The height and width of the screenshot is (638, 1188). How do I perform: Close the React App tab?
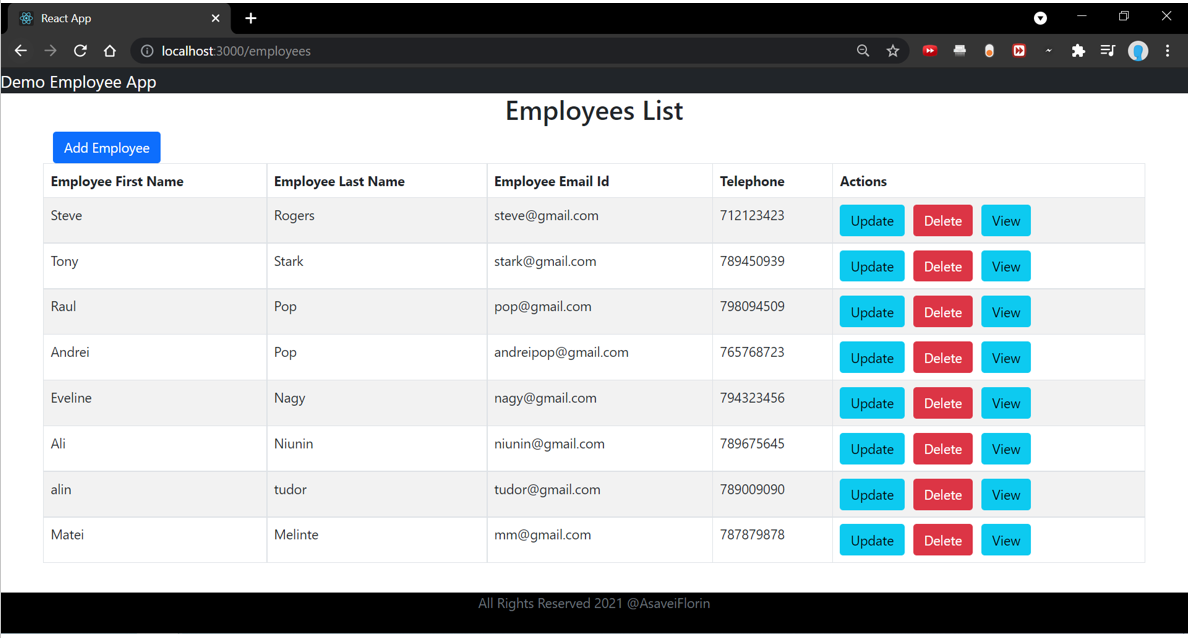[215, 18]
